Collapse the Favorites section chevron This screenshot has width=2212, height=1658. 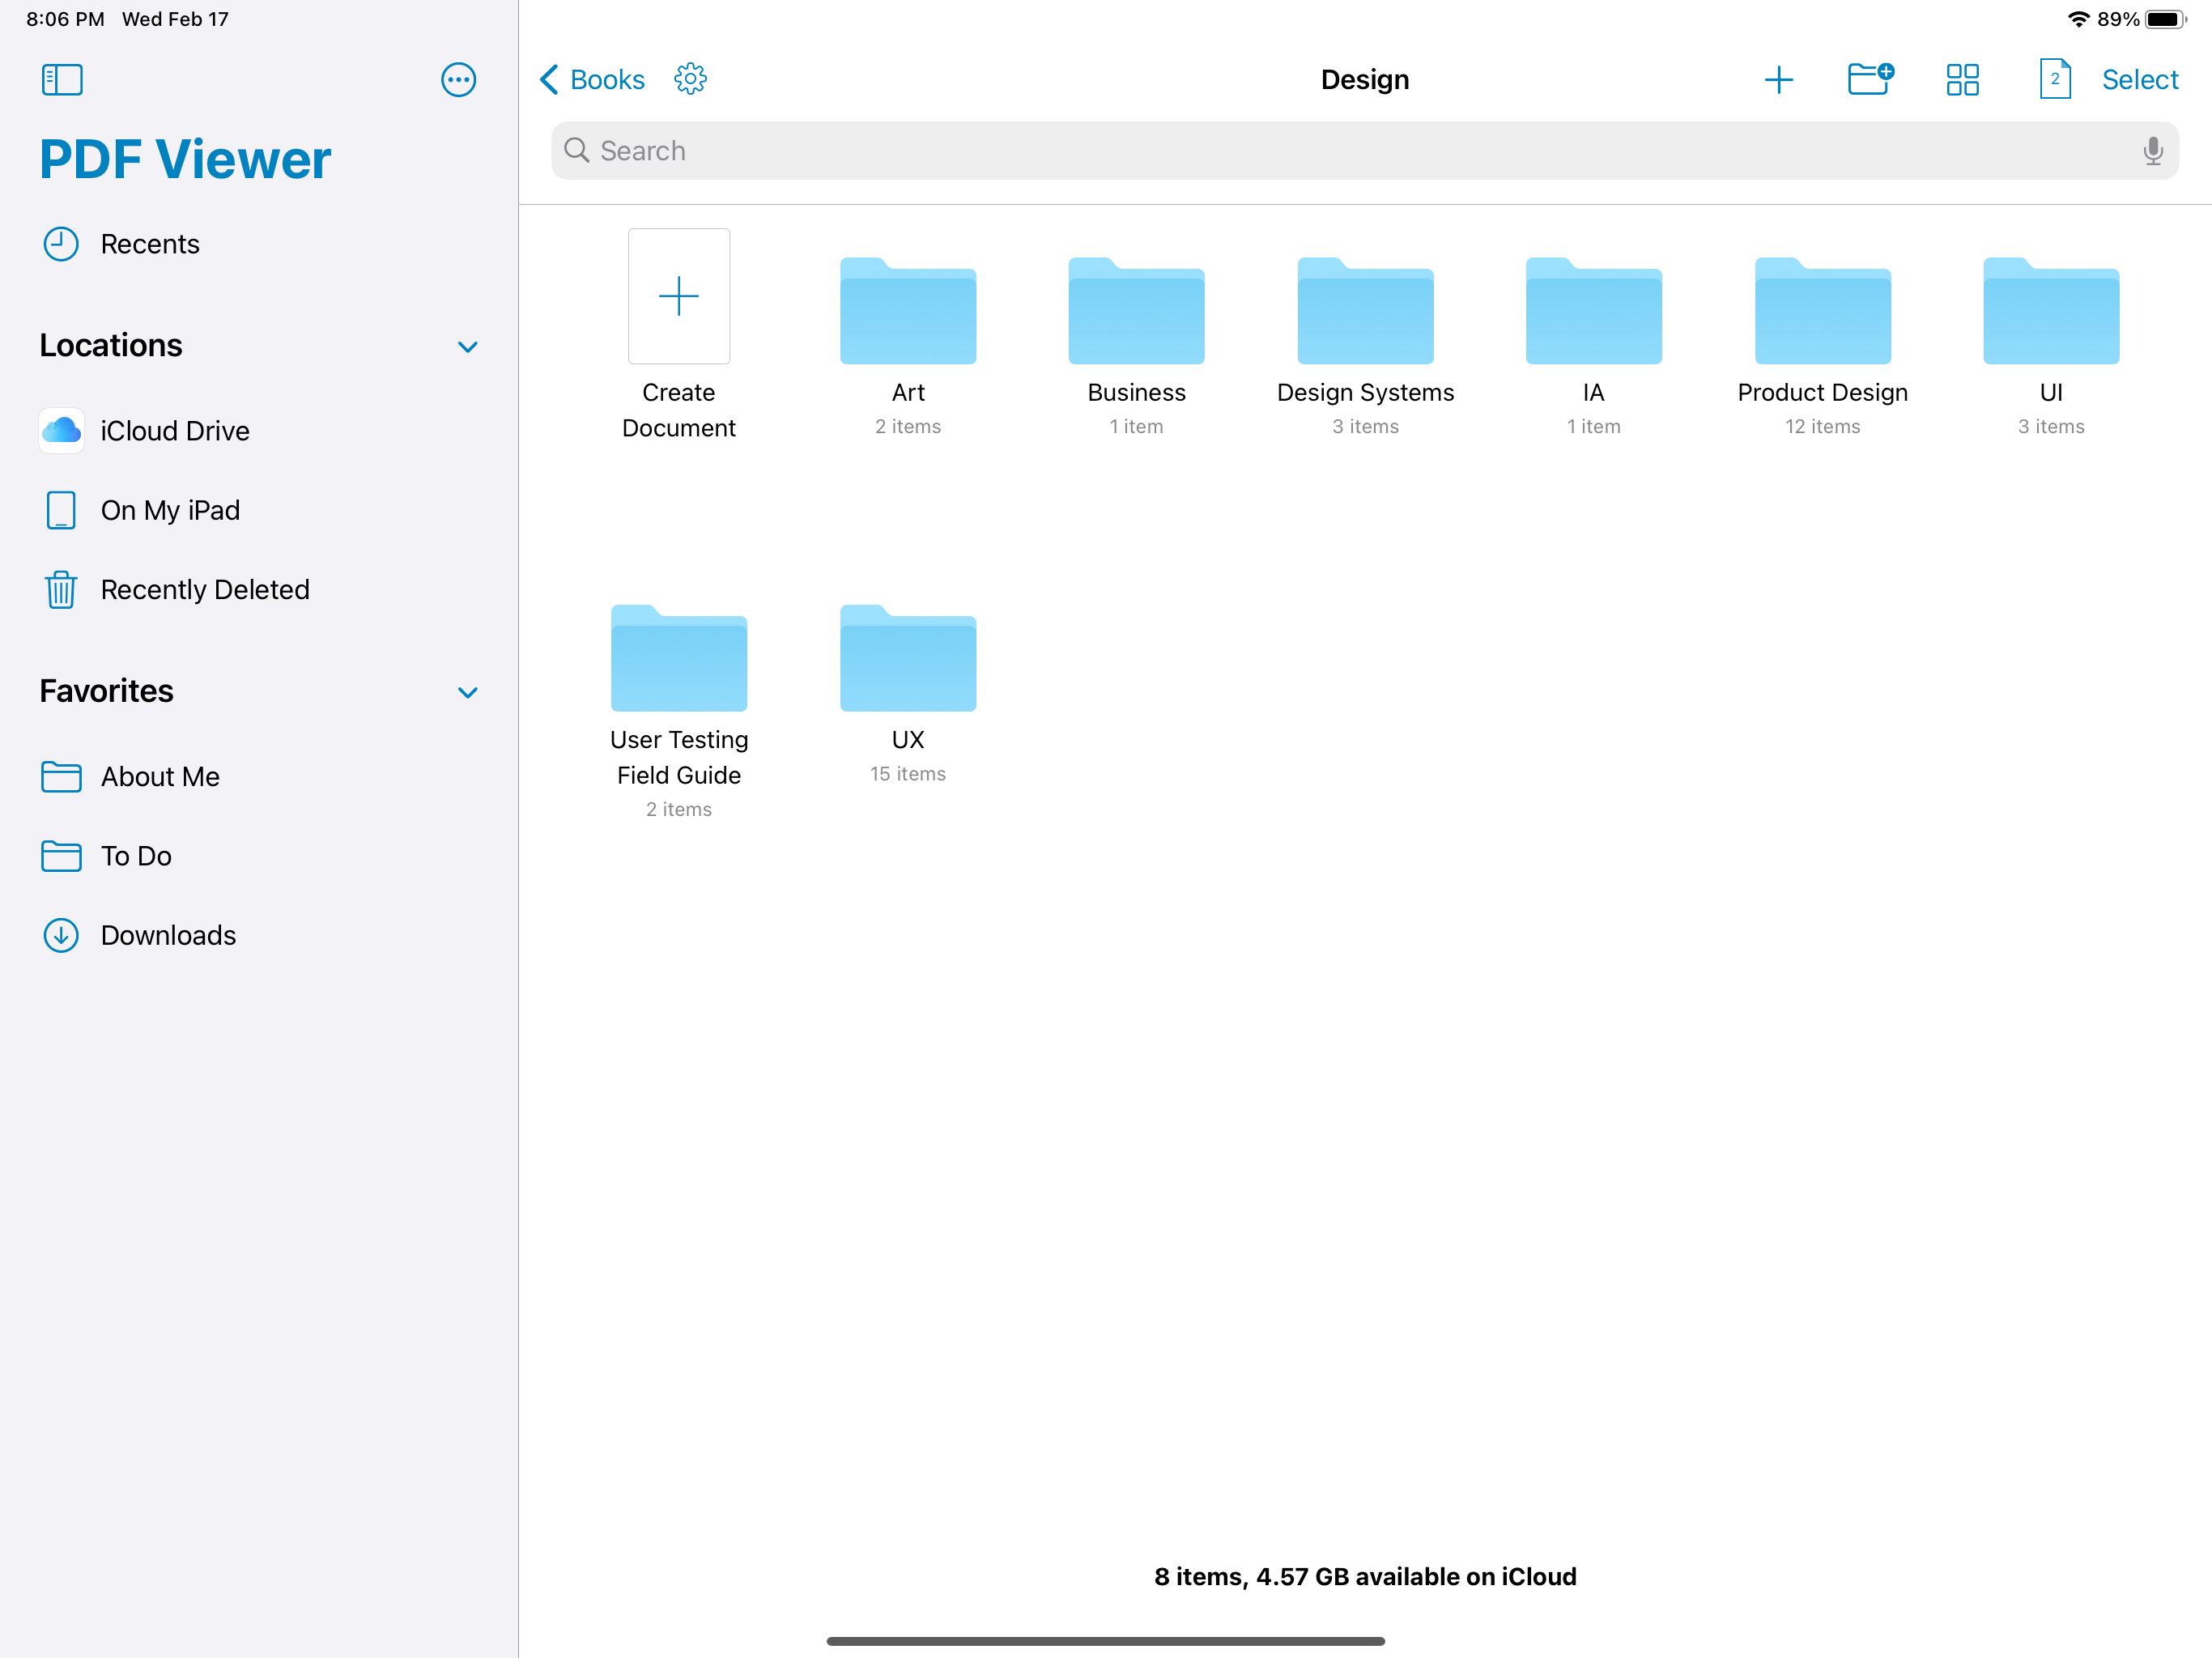(467, 693)
